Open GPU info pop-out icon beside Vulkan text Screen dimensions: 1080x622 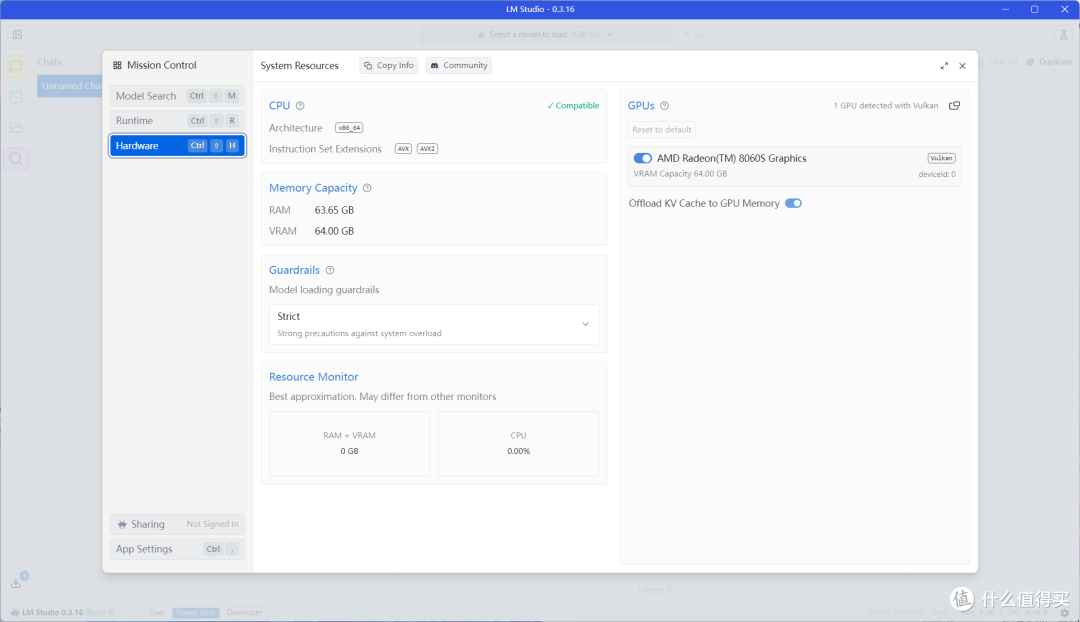point(955,105)
